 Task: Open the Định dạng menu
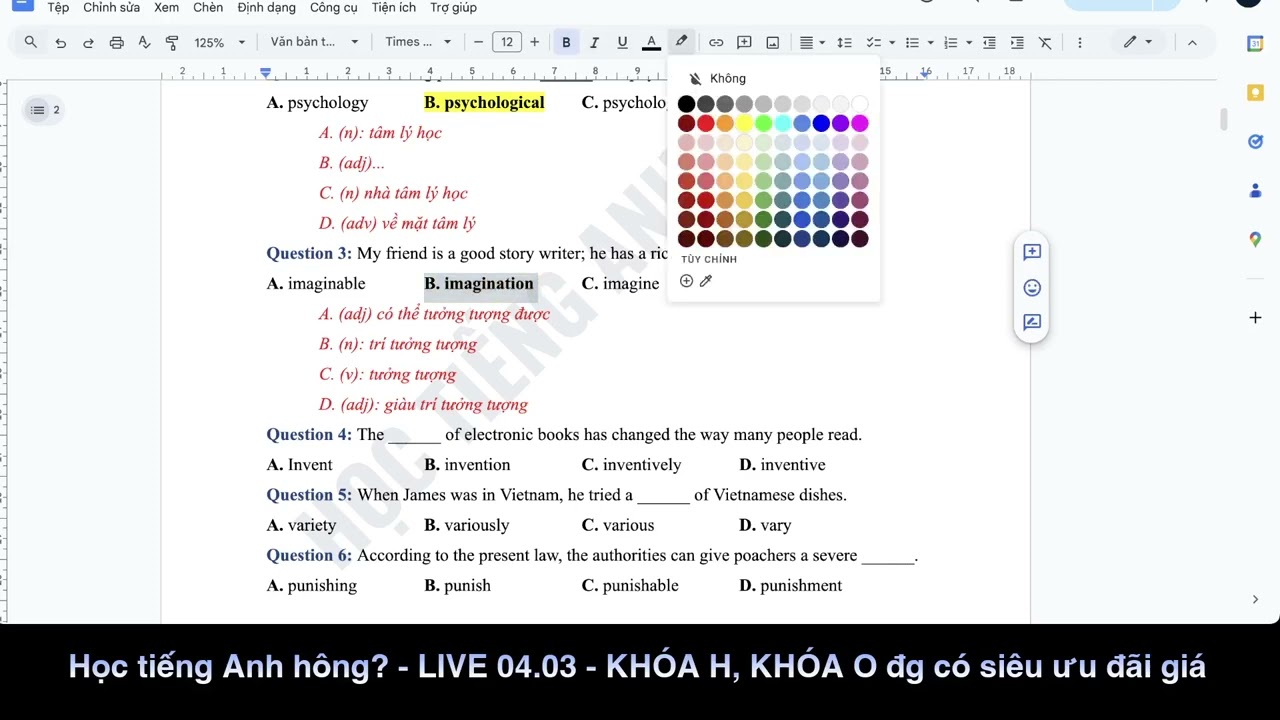[266, 7]
